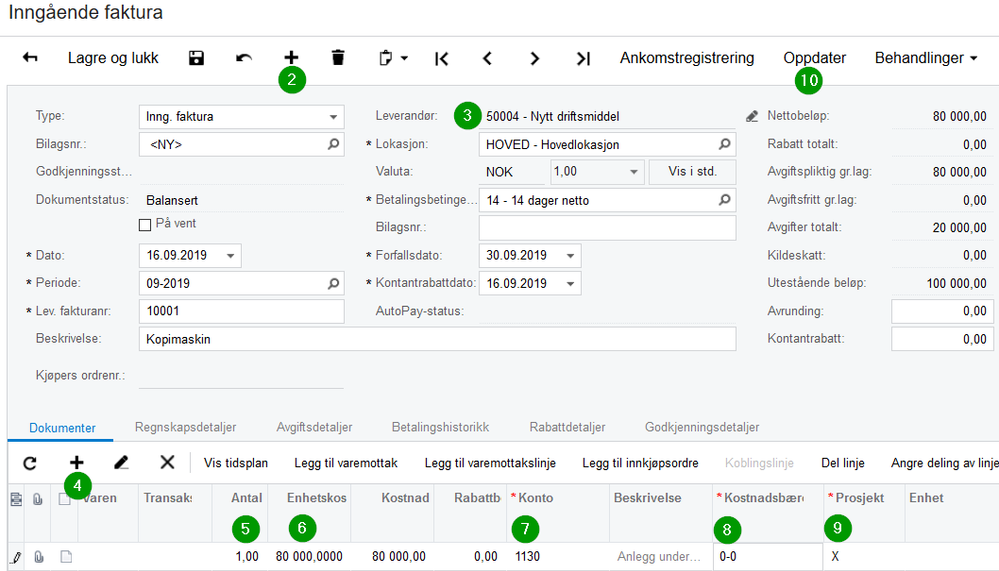Delete the selected line with the X icon
Image resolution: width=999 pixels, height=571 pixels.
pos(167,463)
